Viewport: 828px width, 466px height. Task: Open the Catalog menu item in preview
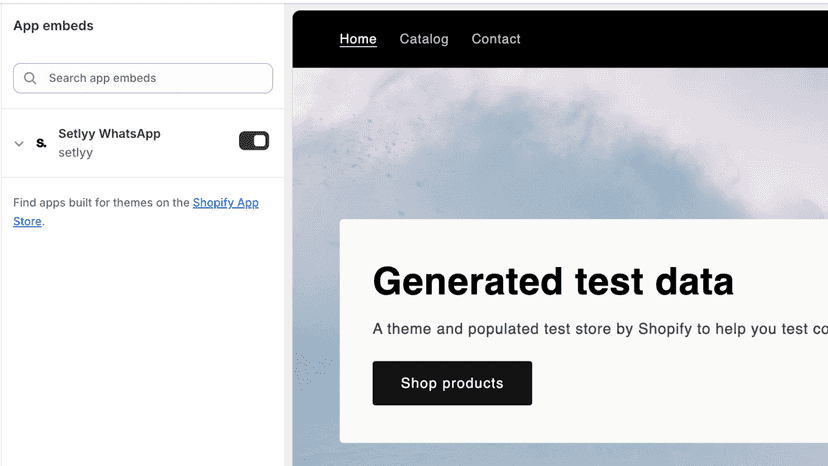(424, 39)
